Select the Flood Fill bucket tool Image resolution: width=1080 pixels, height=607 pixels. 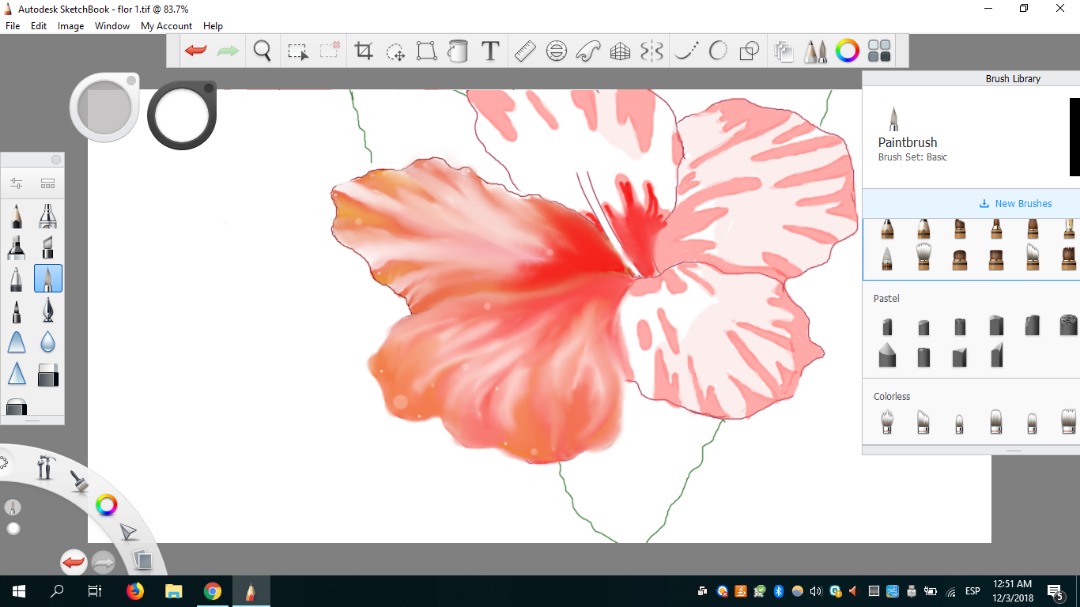click(458, 51)
